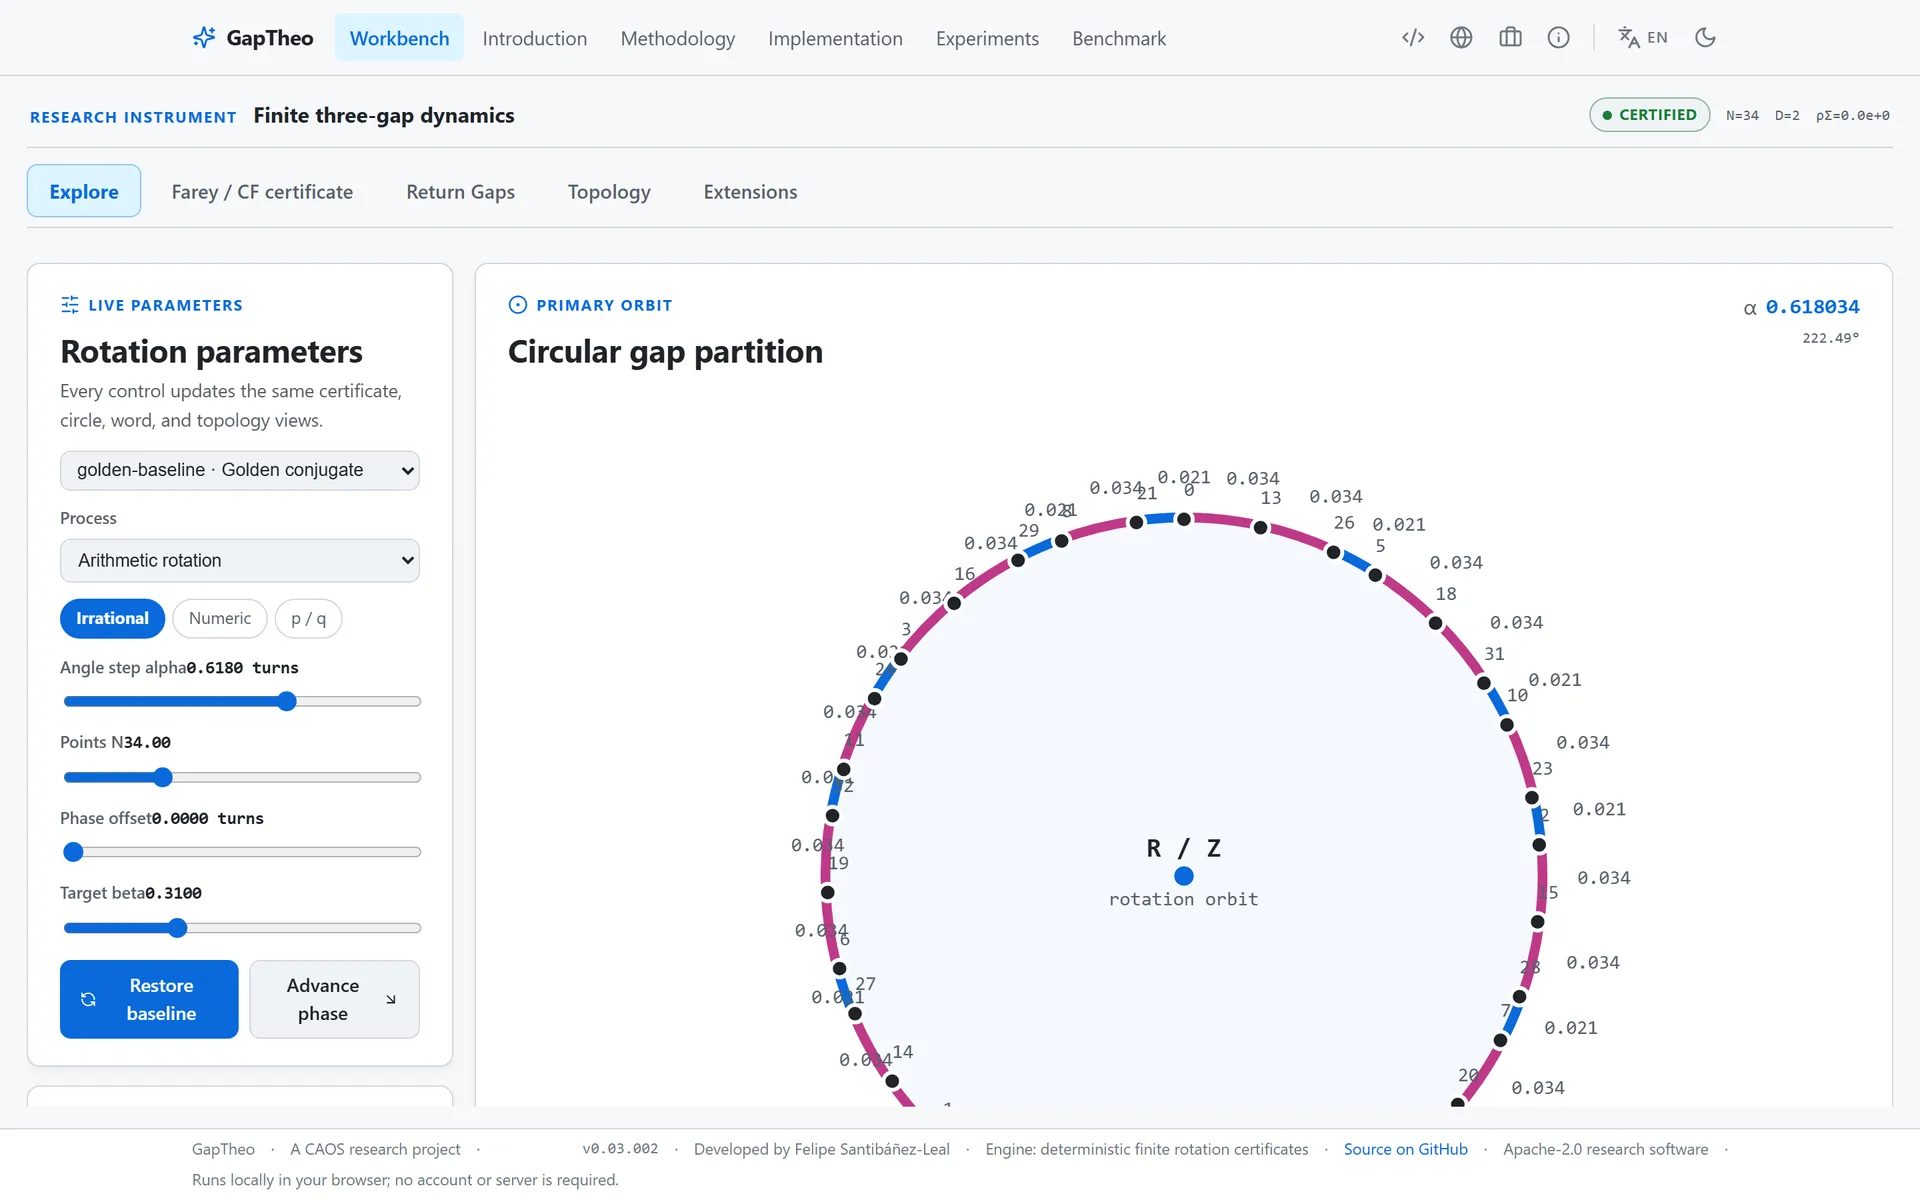Click the Advance phase button
The height and width of the screenshot is (1200, 1920).
coord(334,999)
